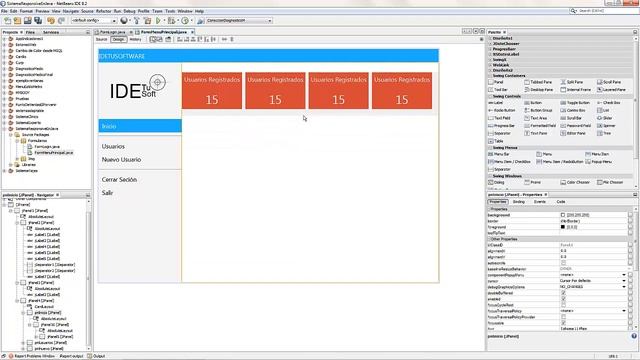Click Nuevo Usuario label in form
Image resolution: width=640 pixels, height=360 pixels.
121,160
